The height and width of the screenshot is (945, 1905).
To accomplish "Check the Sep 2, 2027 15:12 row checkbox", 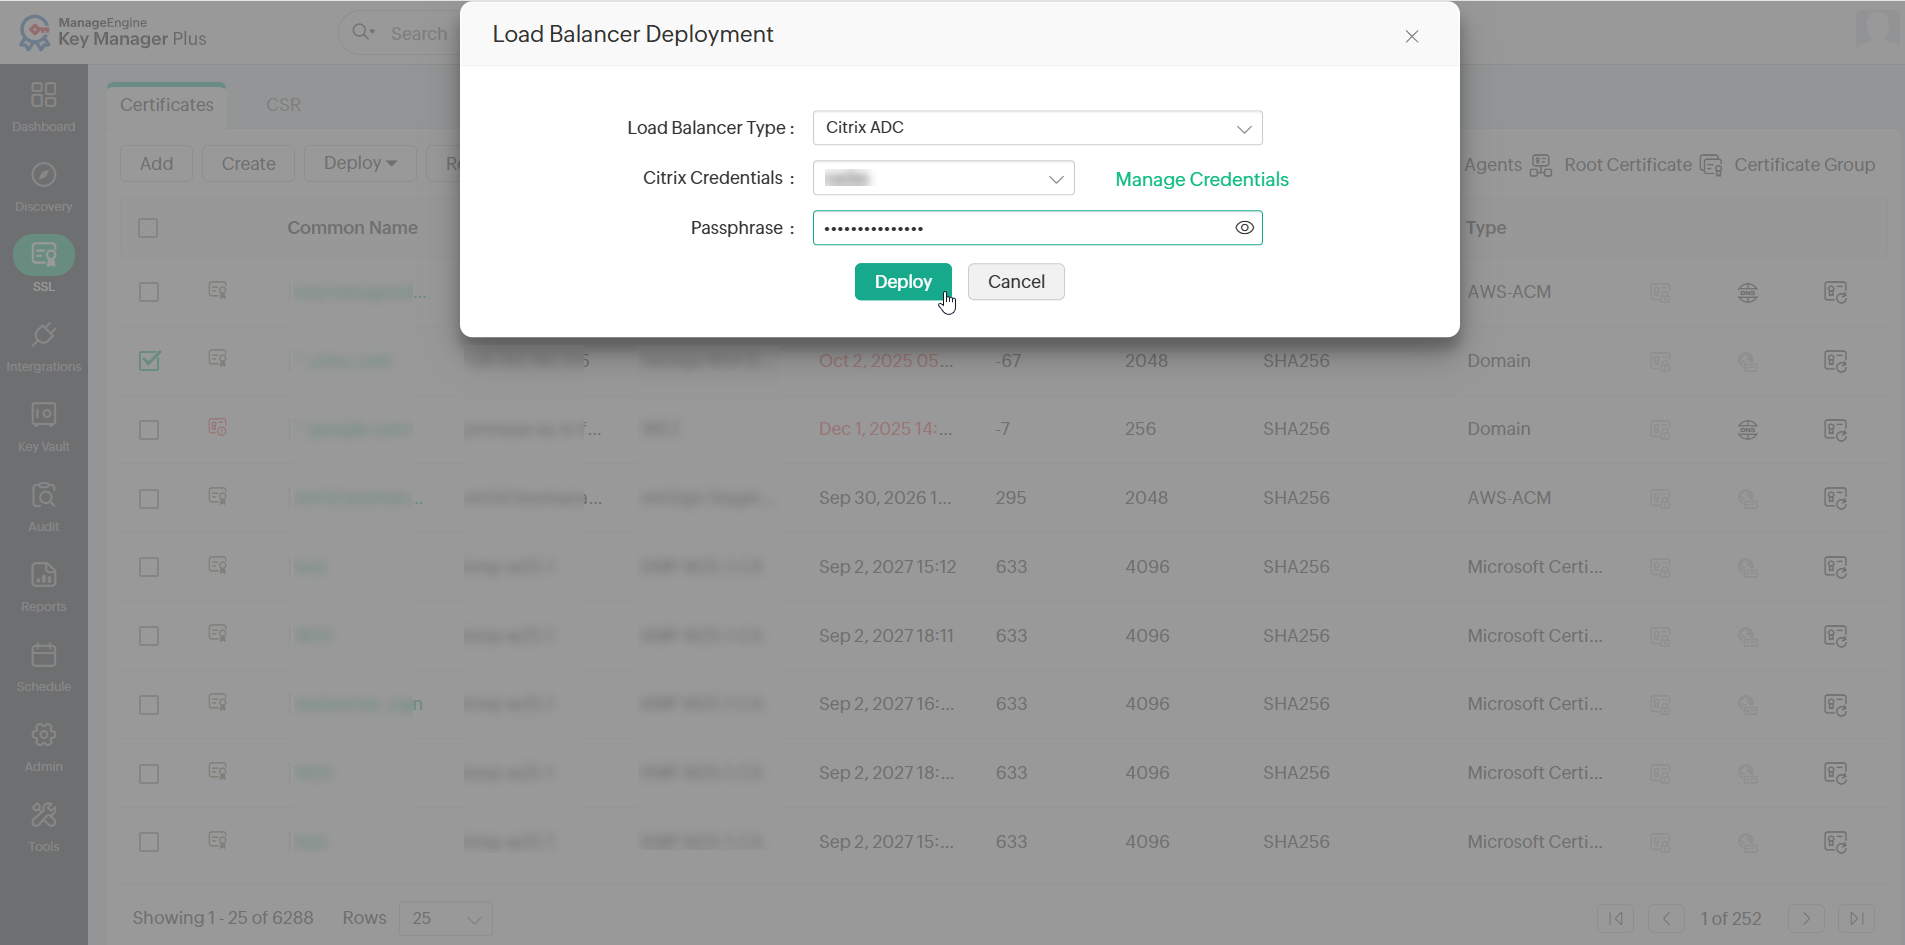I will coord(149,567).
